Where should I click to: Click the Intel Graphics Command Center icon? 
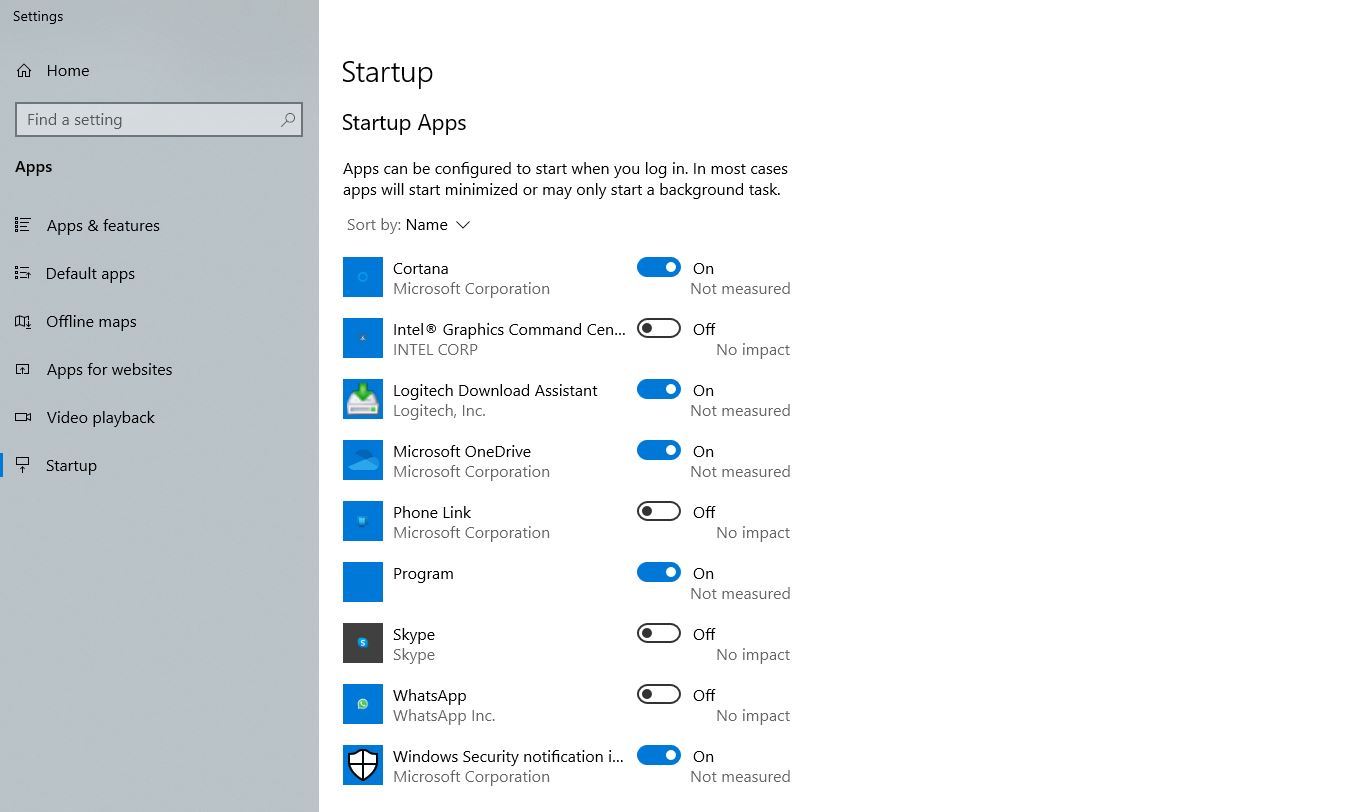363,338
